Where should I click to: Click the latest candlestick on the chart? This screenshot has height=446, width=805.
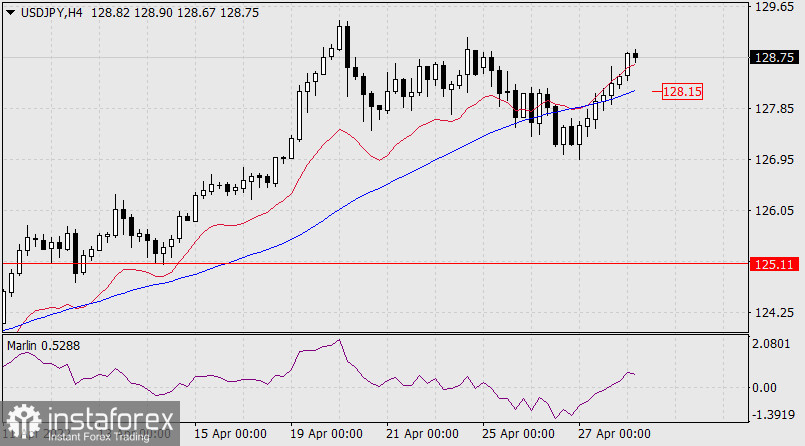[x=636, y=56]
